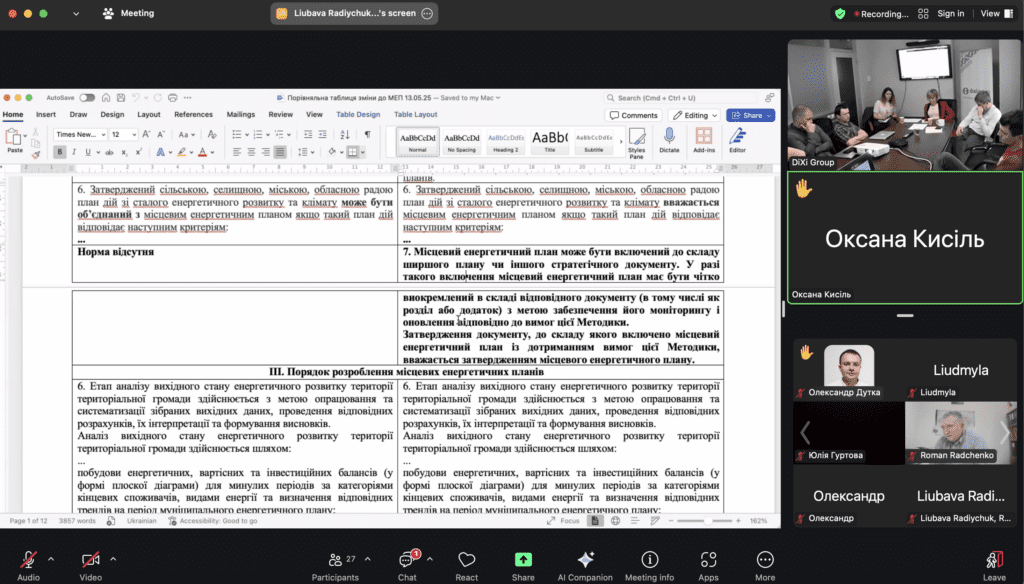1024x584 pixels.
Task: Click the More options icon in Zoom
Action: pos(765,560)
